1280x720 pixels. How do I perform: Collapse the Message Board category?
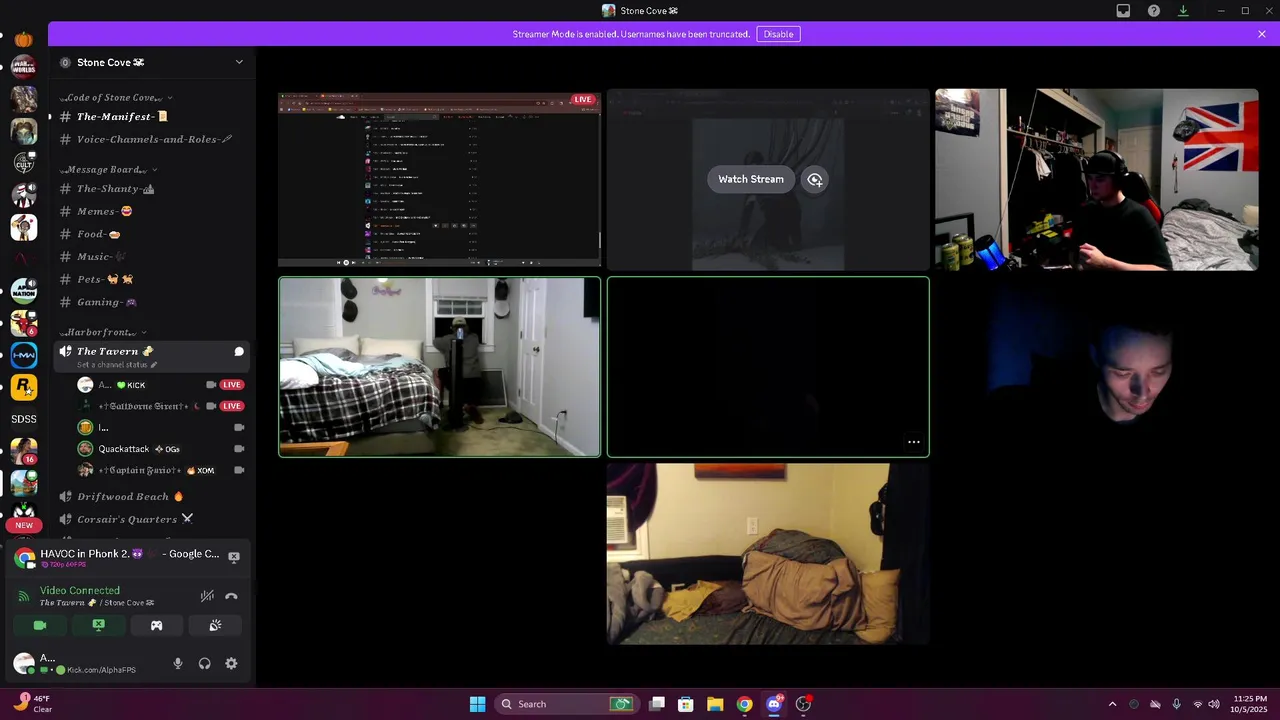108,169
